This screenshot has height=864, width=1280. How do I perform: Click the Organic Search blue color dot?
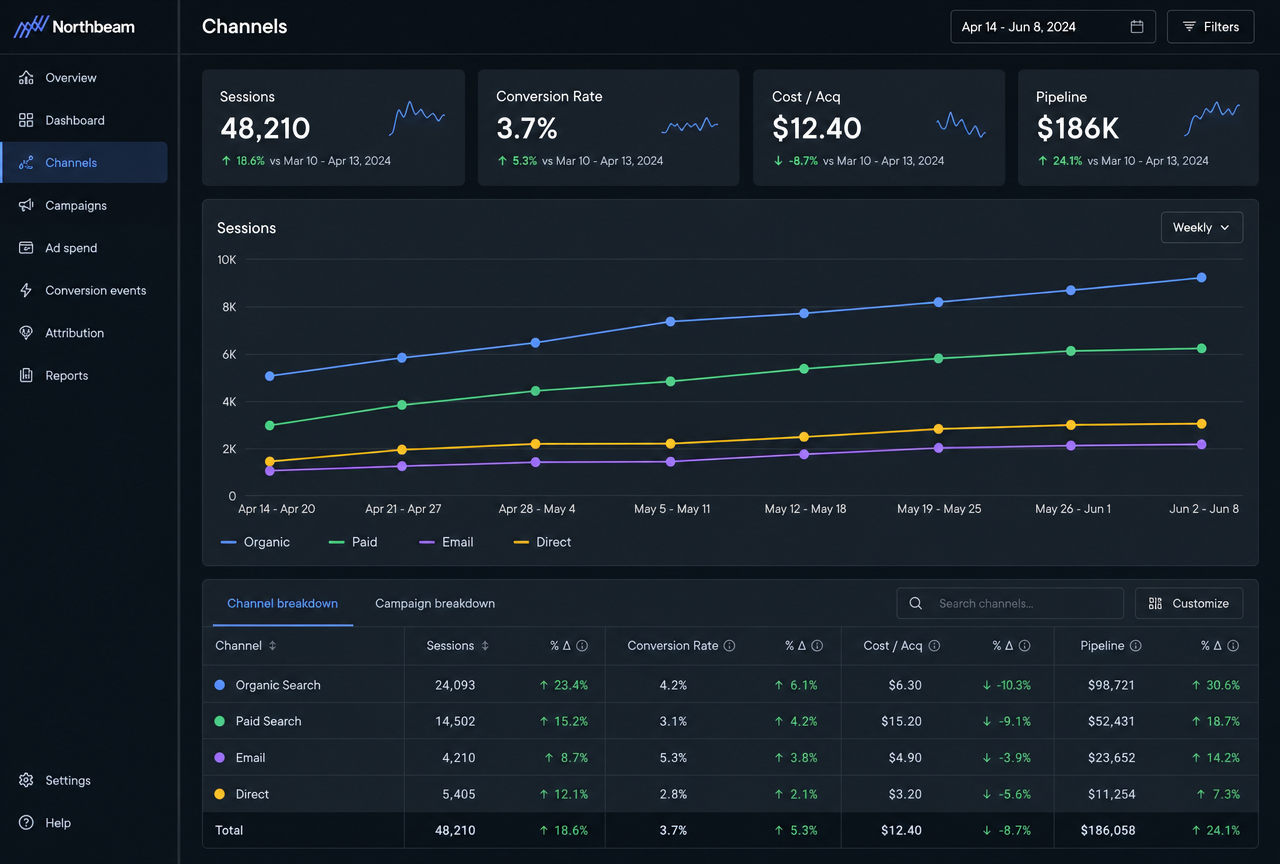[220, 685]
